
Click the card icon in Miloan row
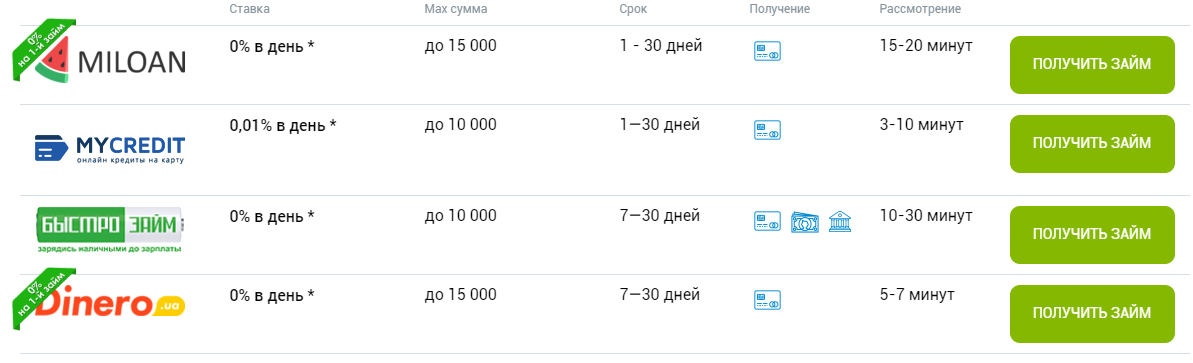point(767,52)
